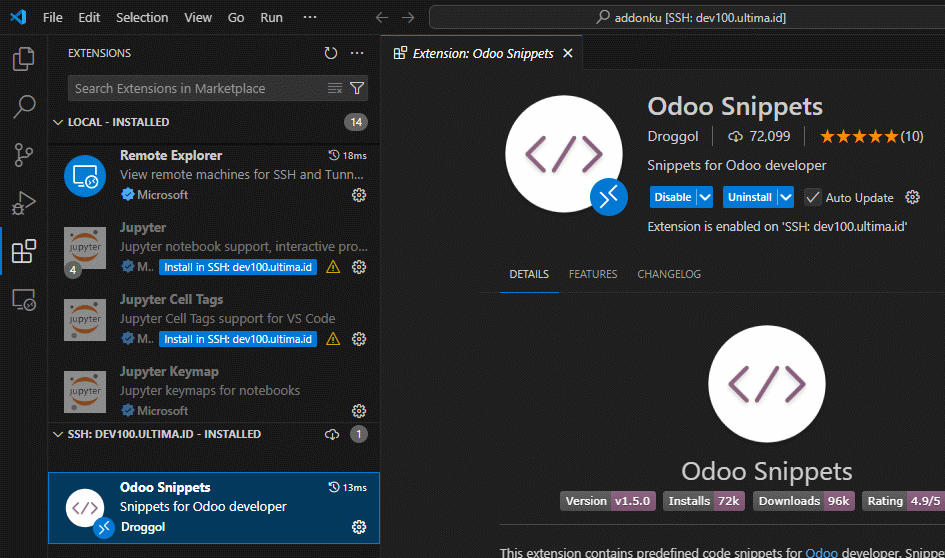Screen dimensions: 945x558
Task: Follow the Odoo hyperlink in description
Action: tap(821, 552)
